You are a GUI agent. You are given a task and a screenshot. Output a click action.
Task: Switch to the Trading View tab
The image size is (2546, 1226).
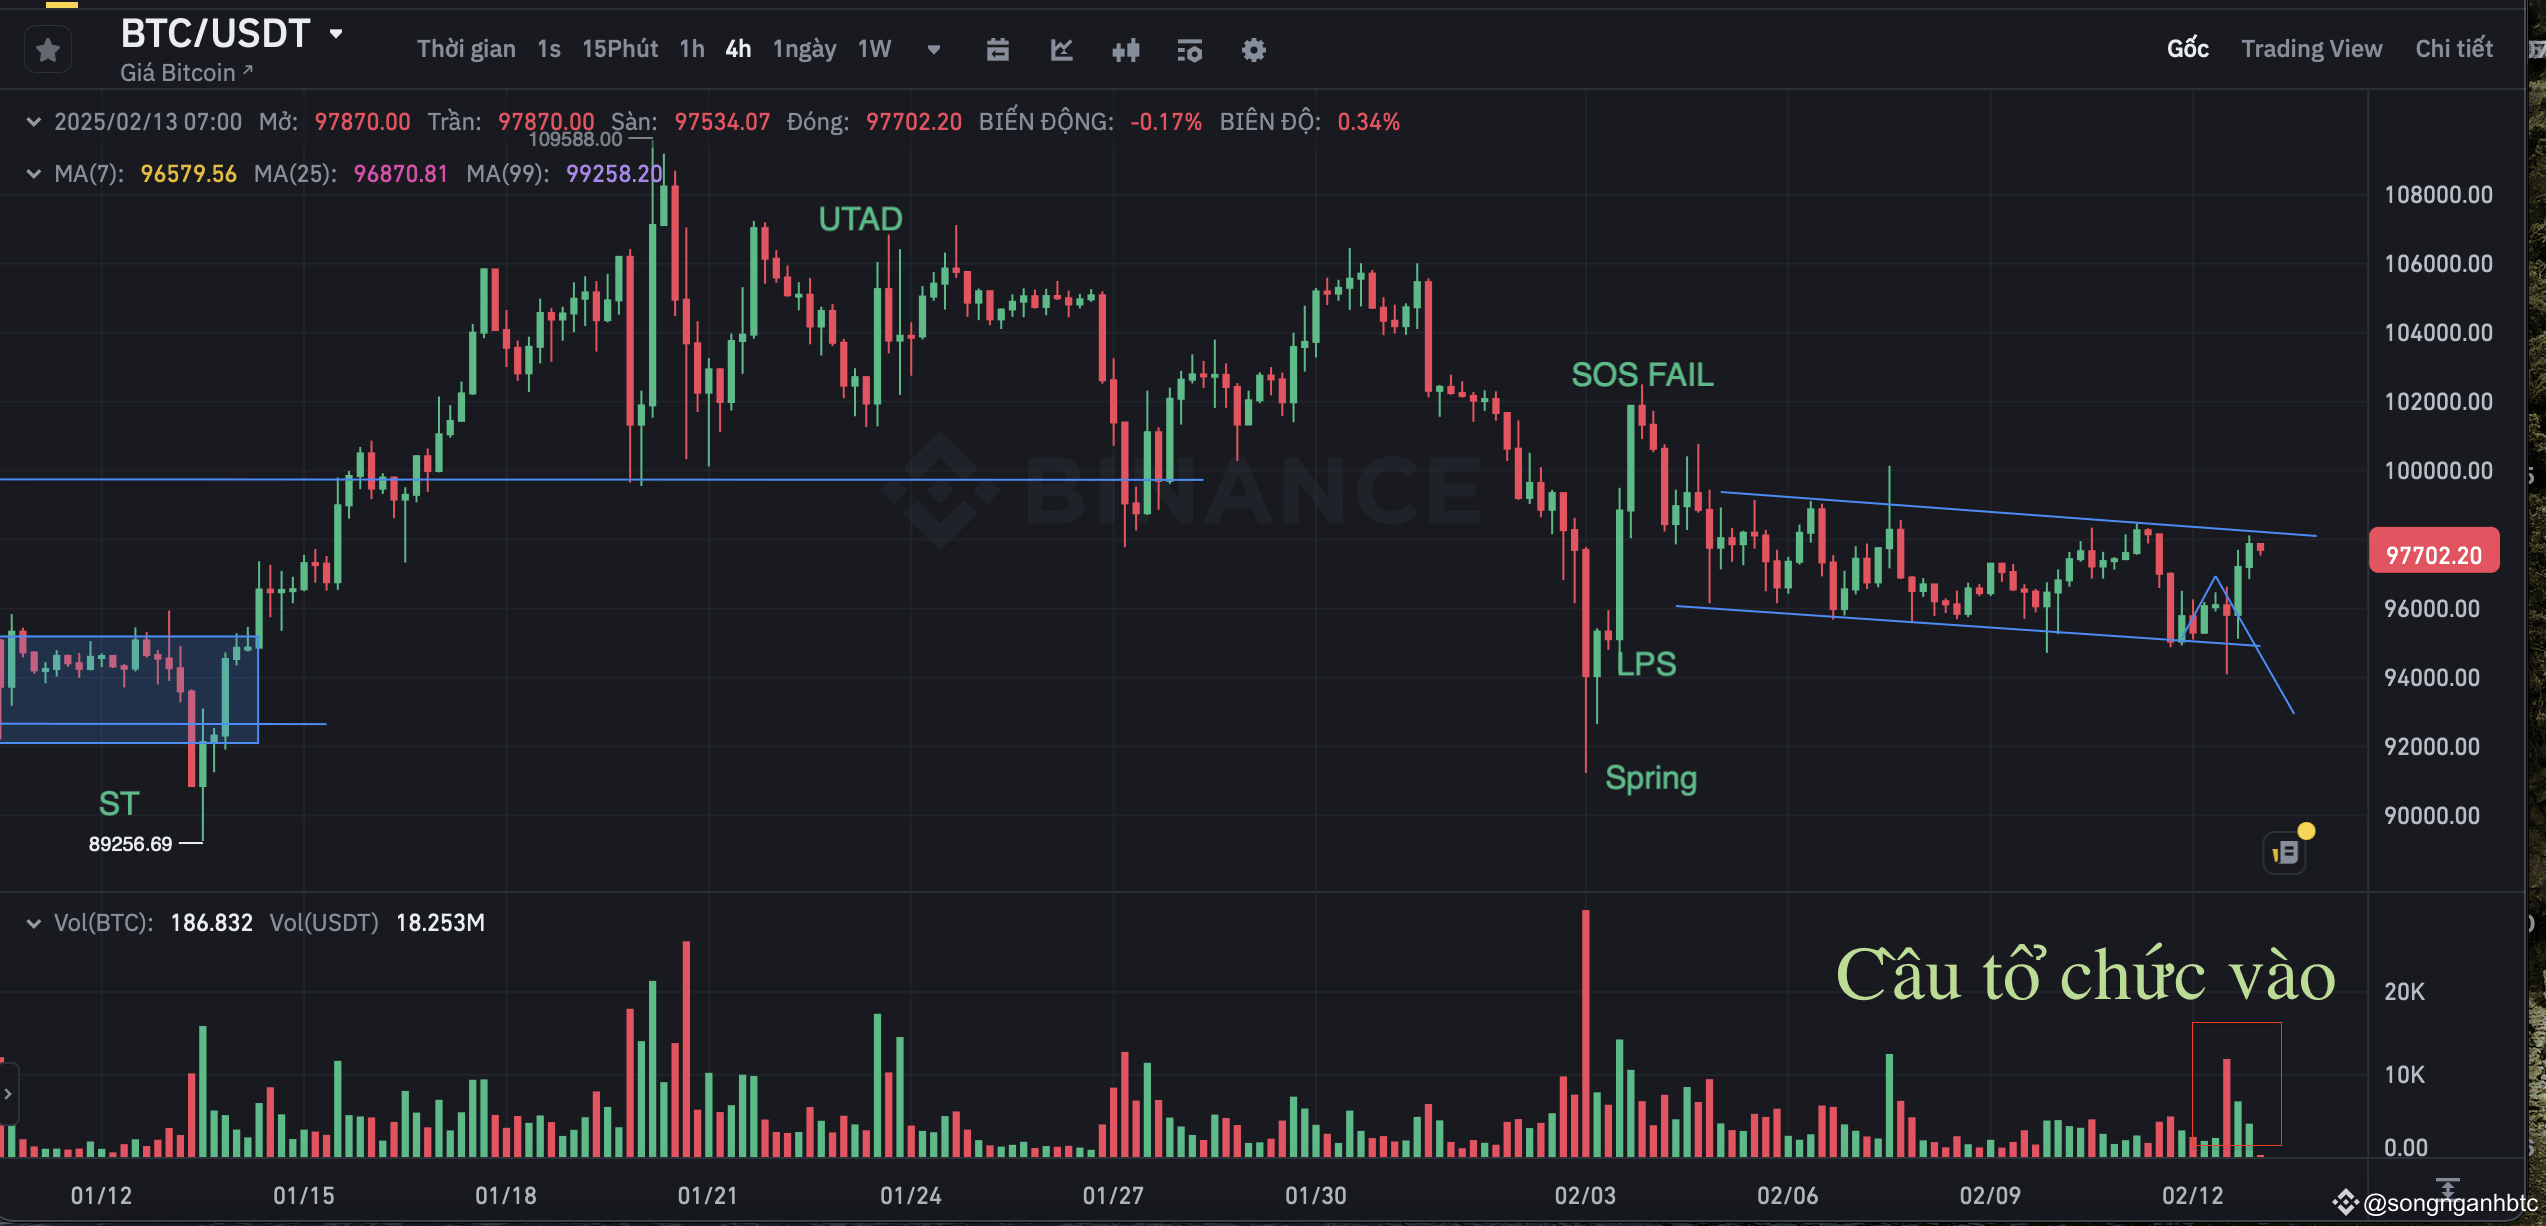2311,48
